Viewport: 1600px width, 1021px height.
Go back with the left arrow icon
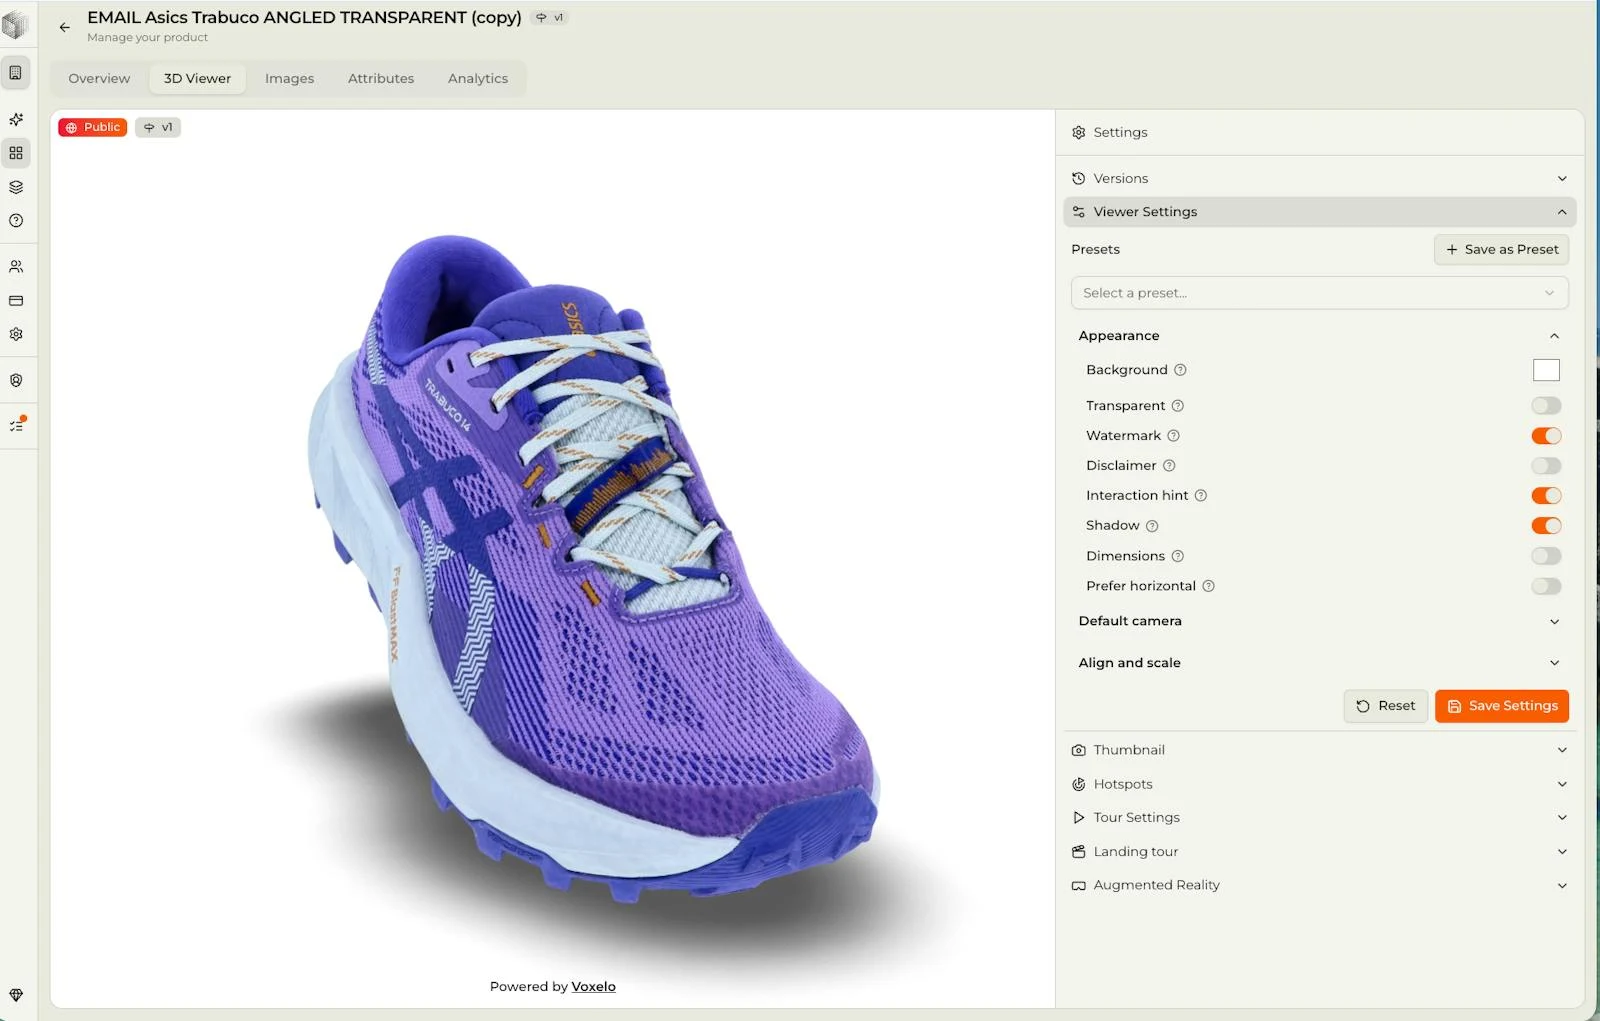click(65, 28)
